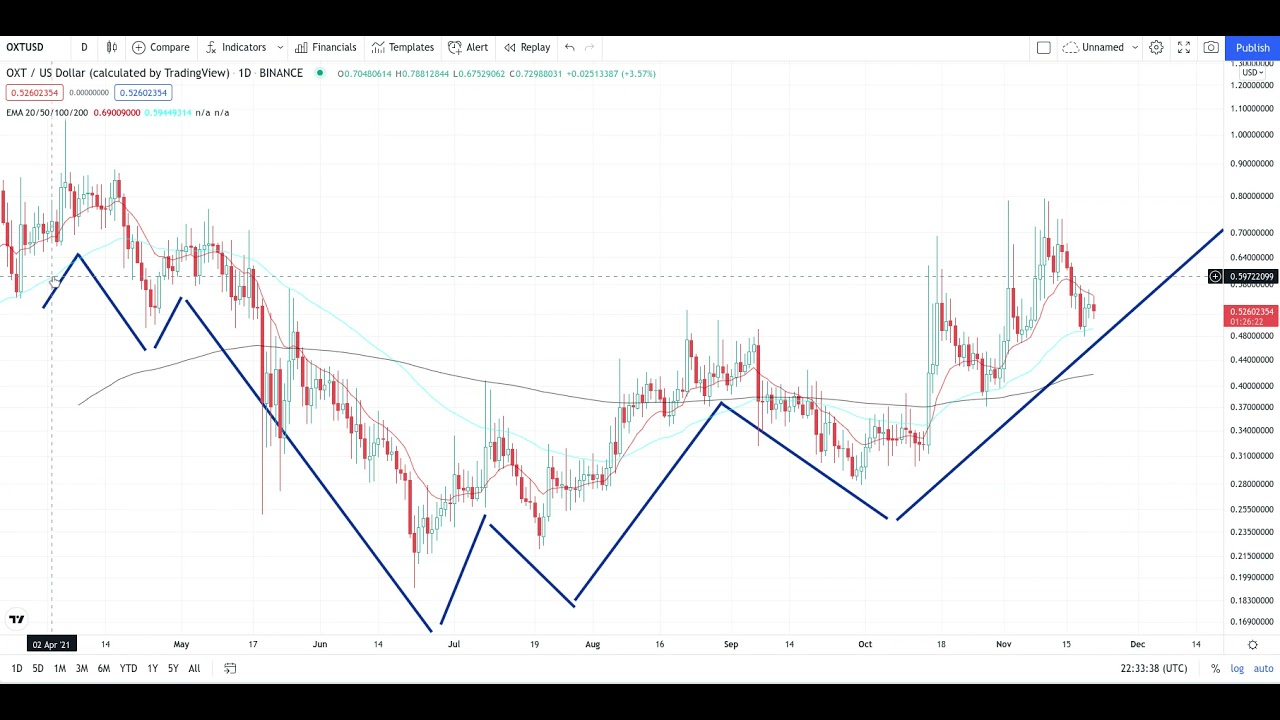Image resolution: width=1280 pixels, height=720 pixels.
Task: Select the 1Y date range
Action: click(152, 668)
